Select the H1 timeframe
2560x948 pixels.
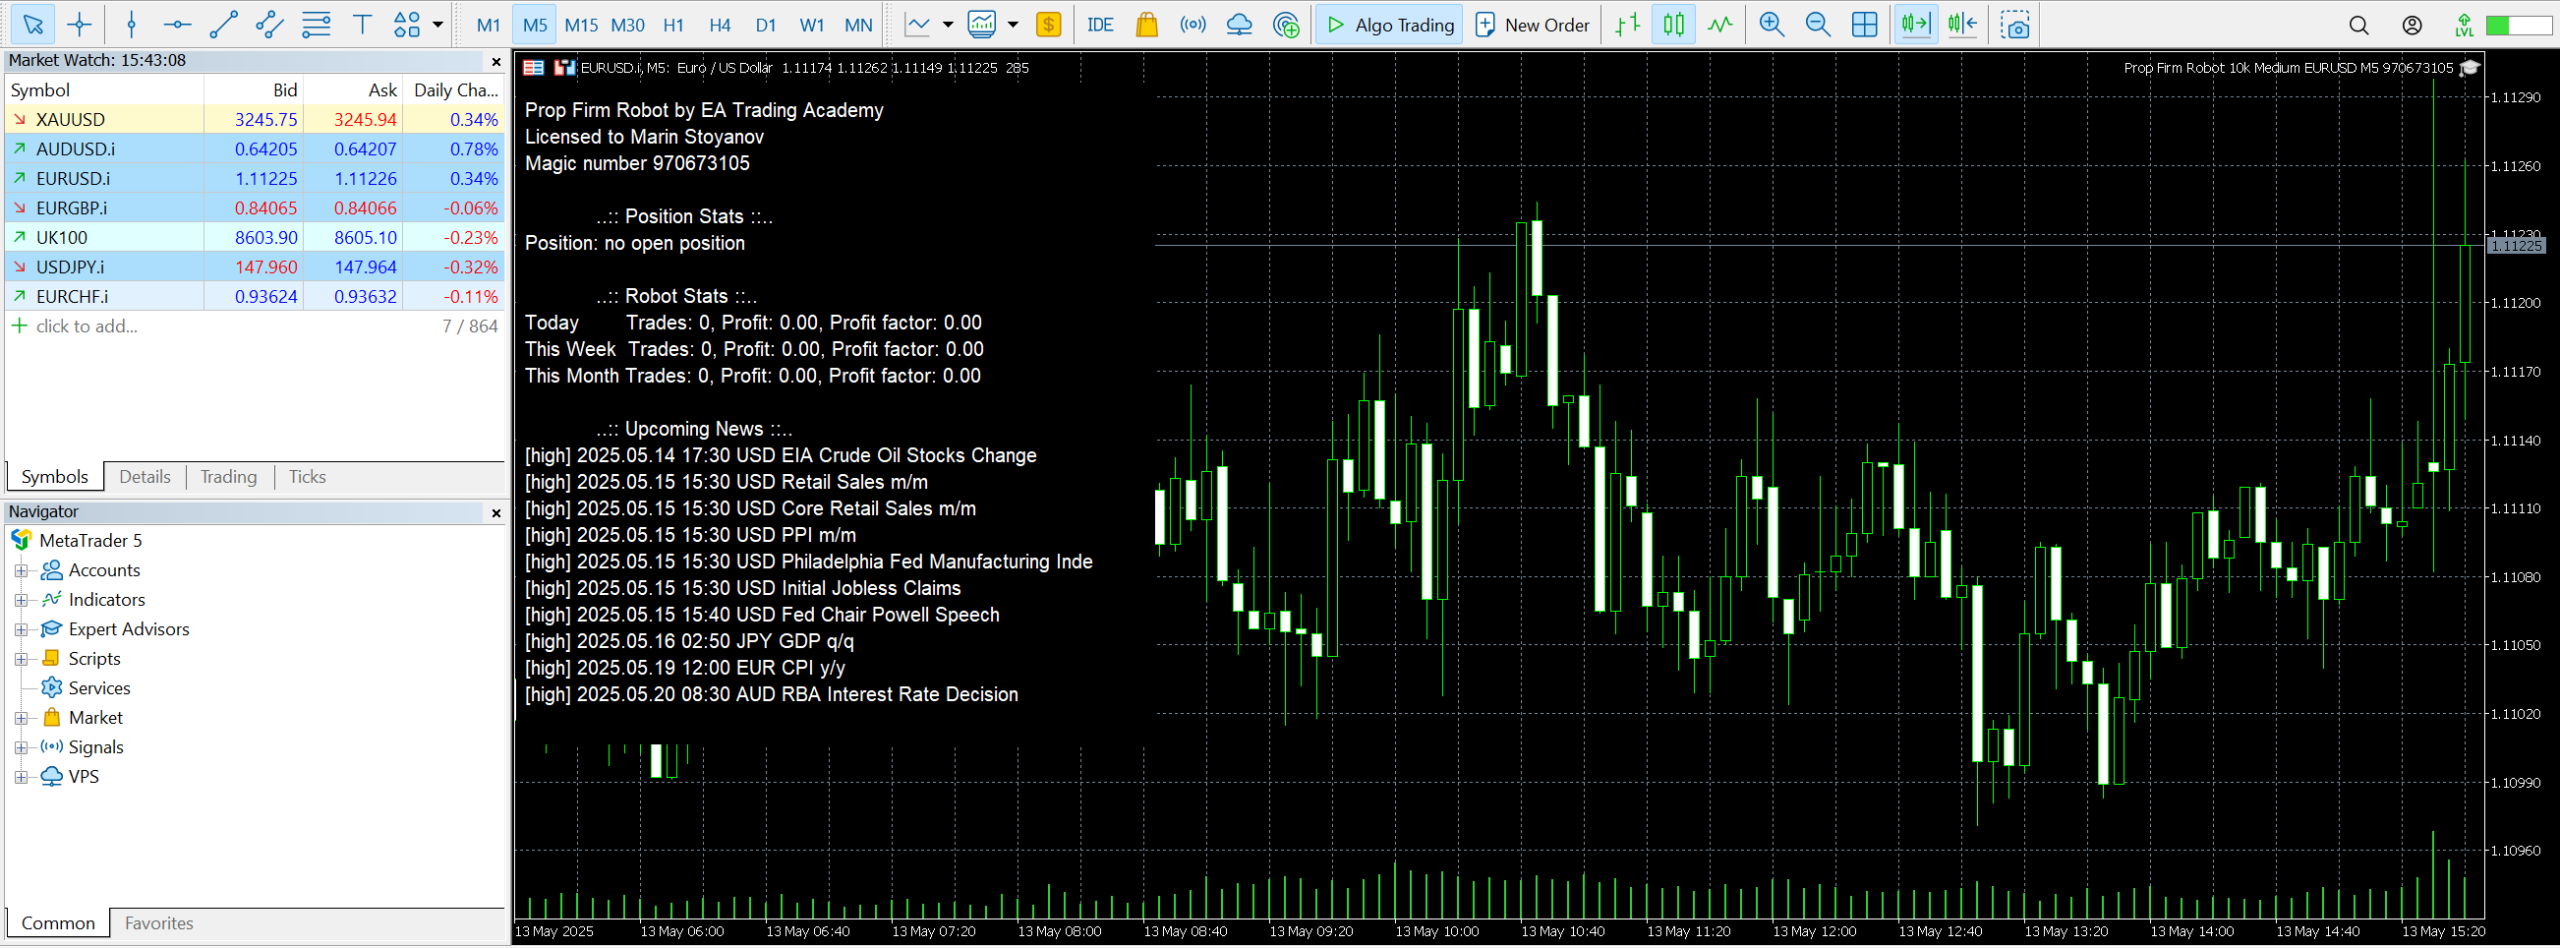(x=673, y=25)
